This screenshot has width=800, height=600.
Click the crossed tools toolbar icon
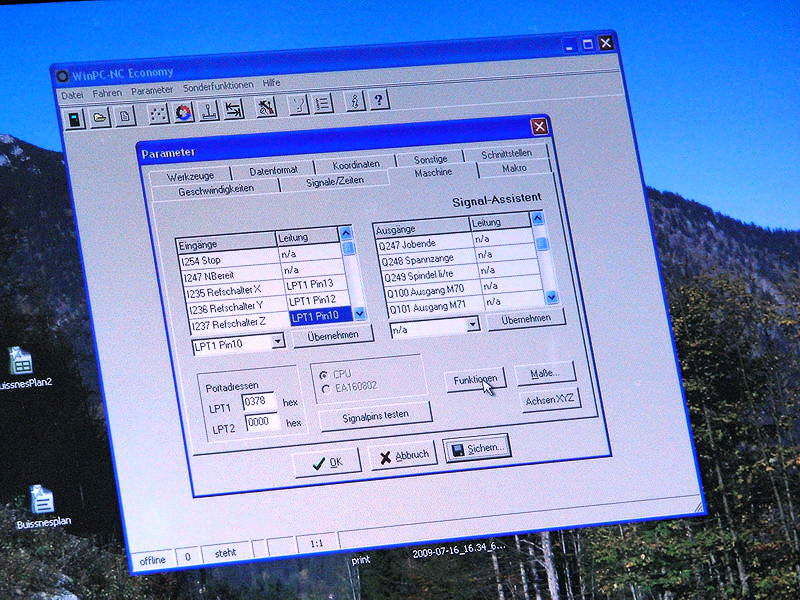click(266, 107)
